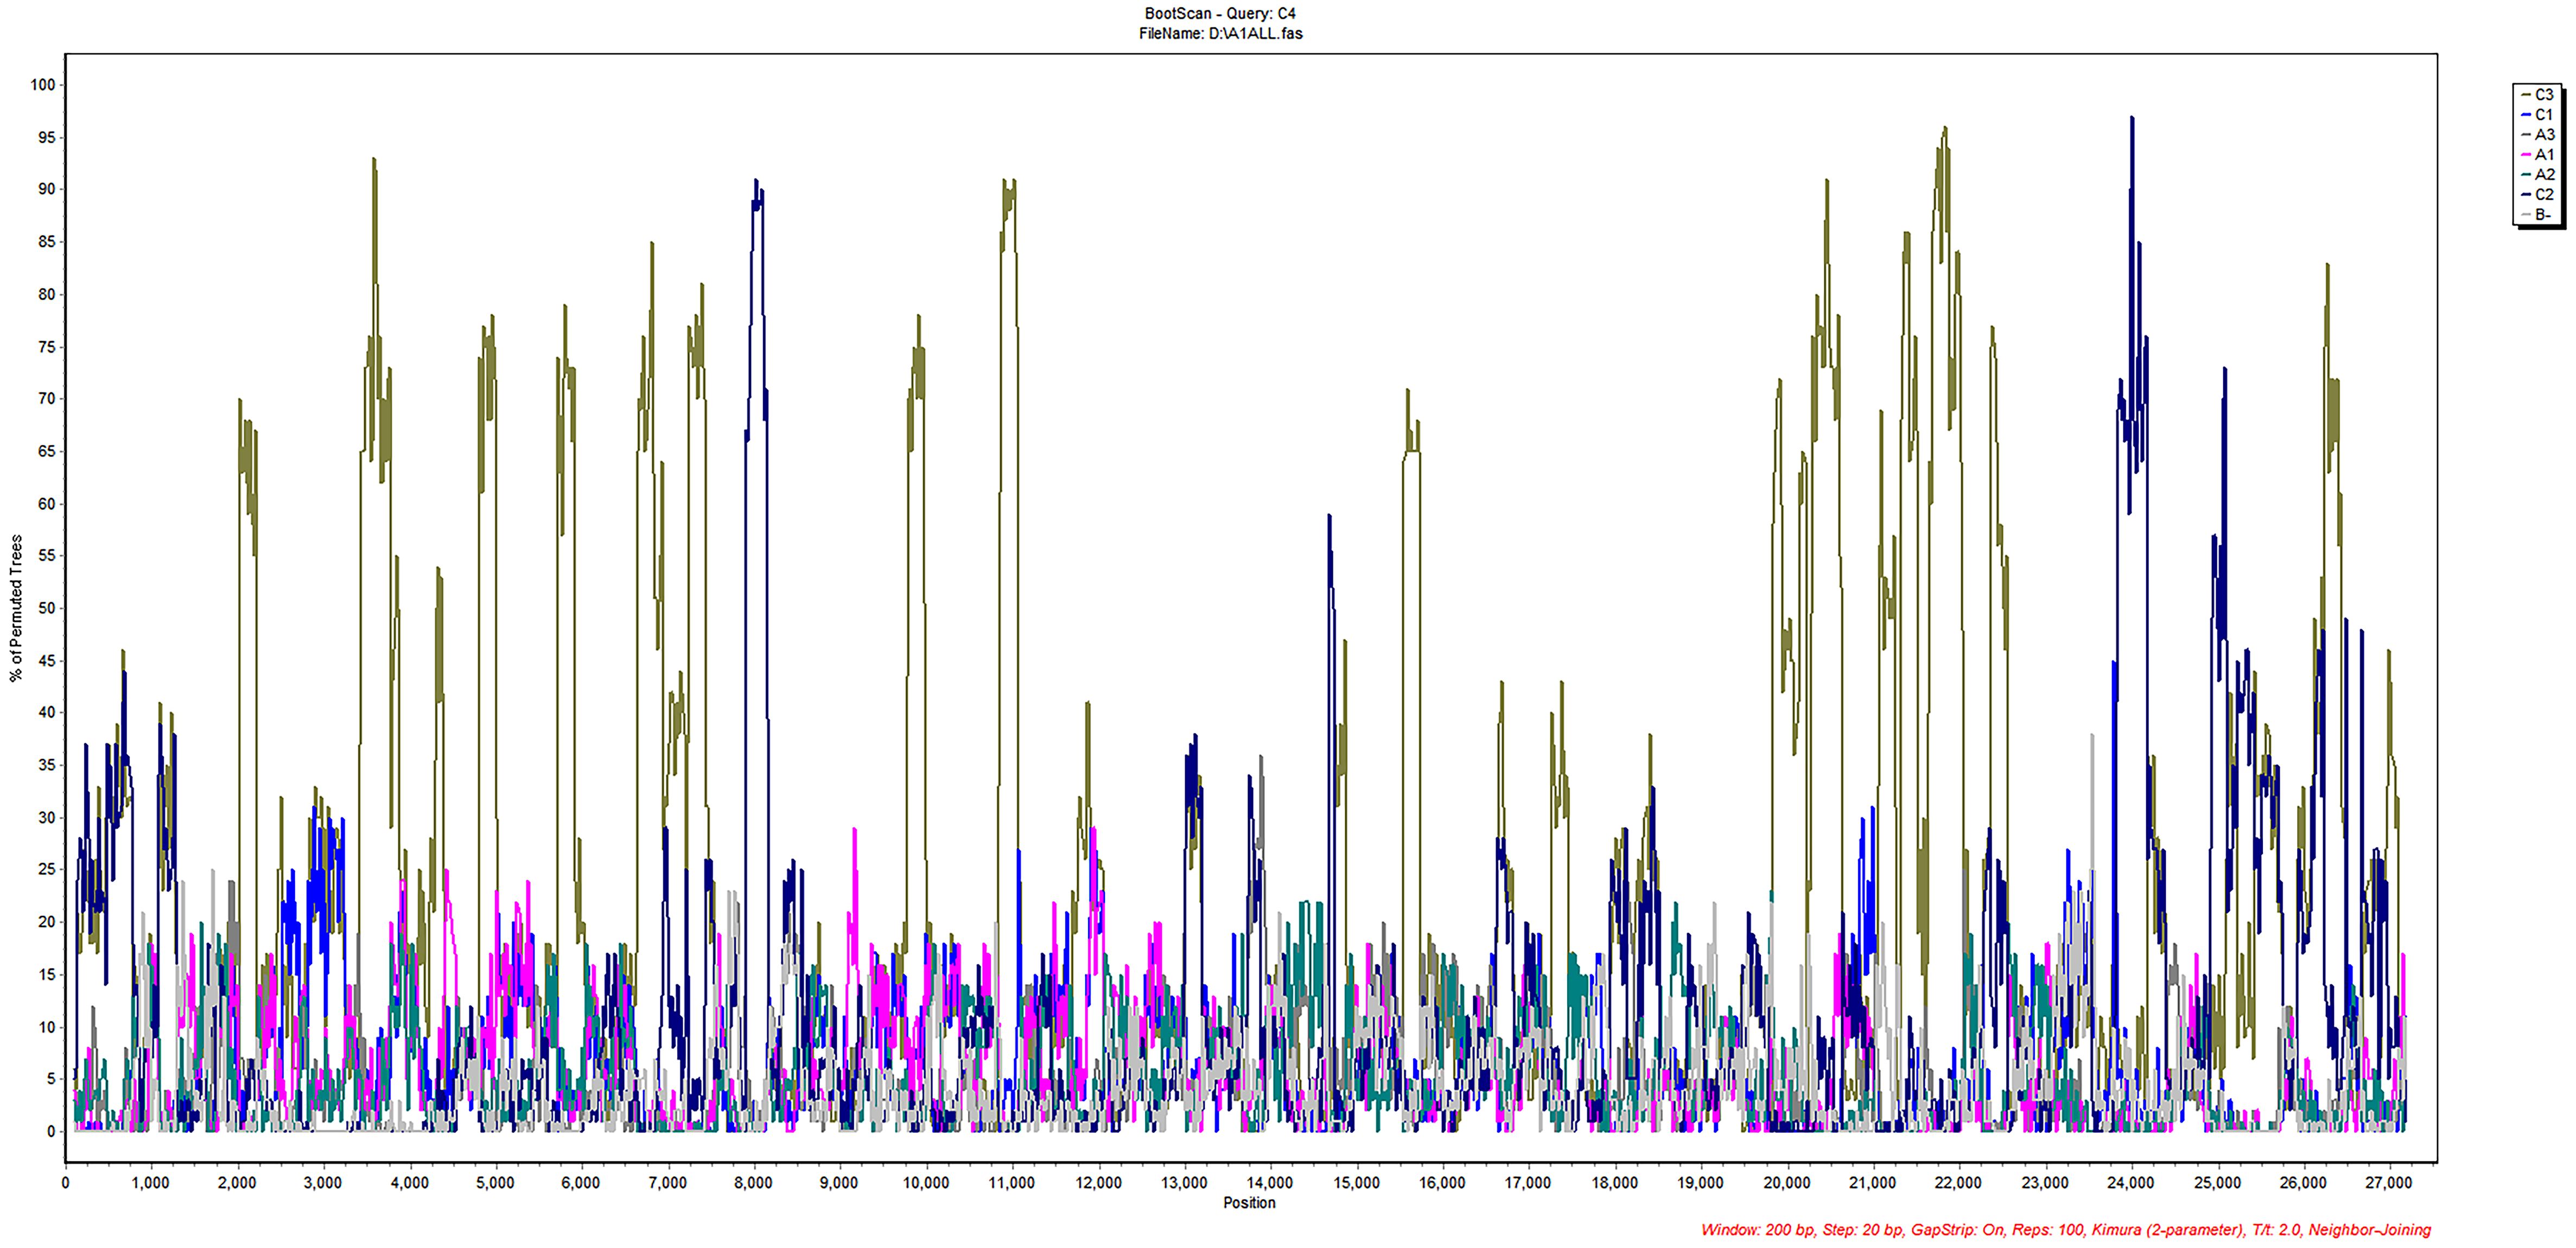
Task: Click the 55 label on the percent axis
Action: click(x=47, y=556)
